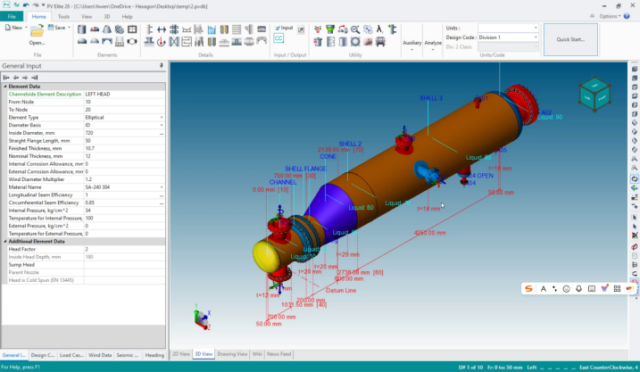640x372 pixels.
Task: Click the lambda icon in Utility group
Action: [380, 29]
